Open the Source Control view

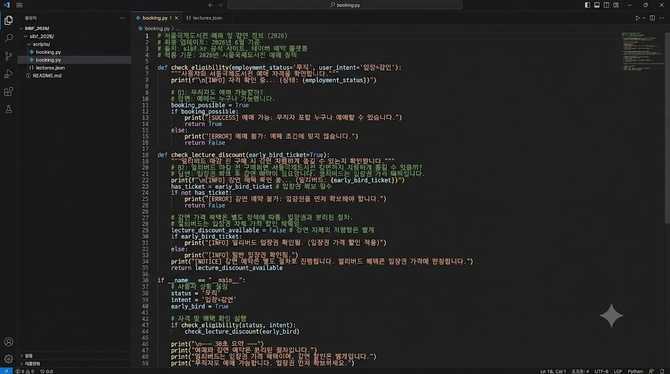coord(9,56)
